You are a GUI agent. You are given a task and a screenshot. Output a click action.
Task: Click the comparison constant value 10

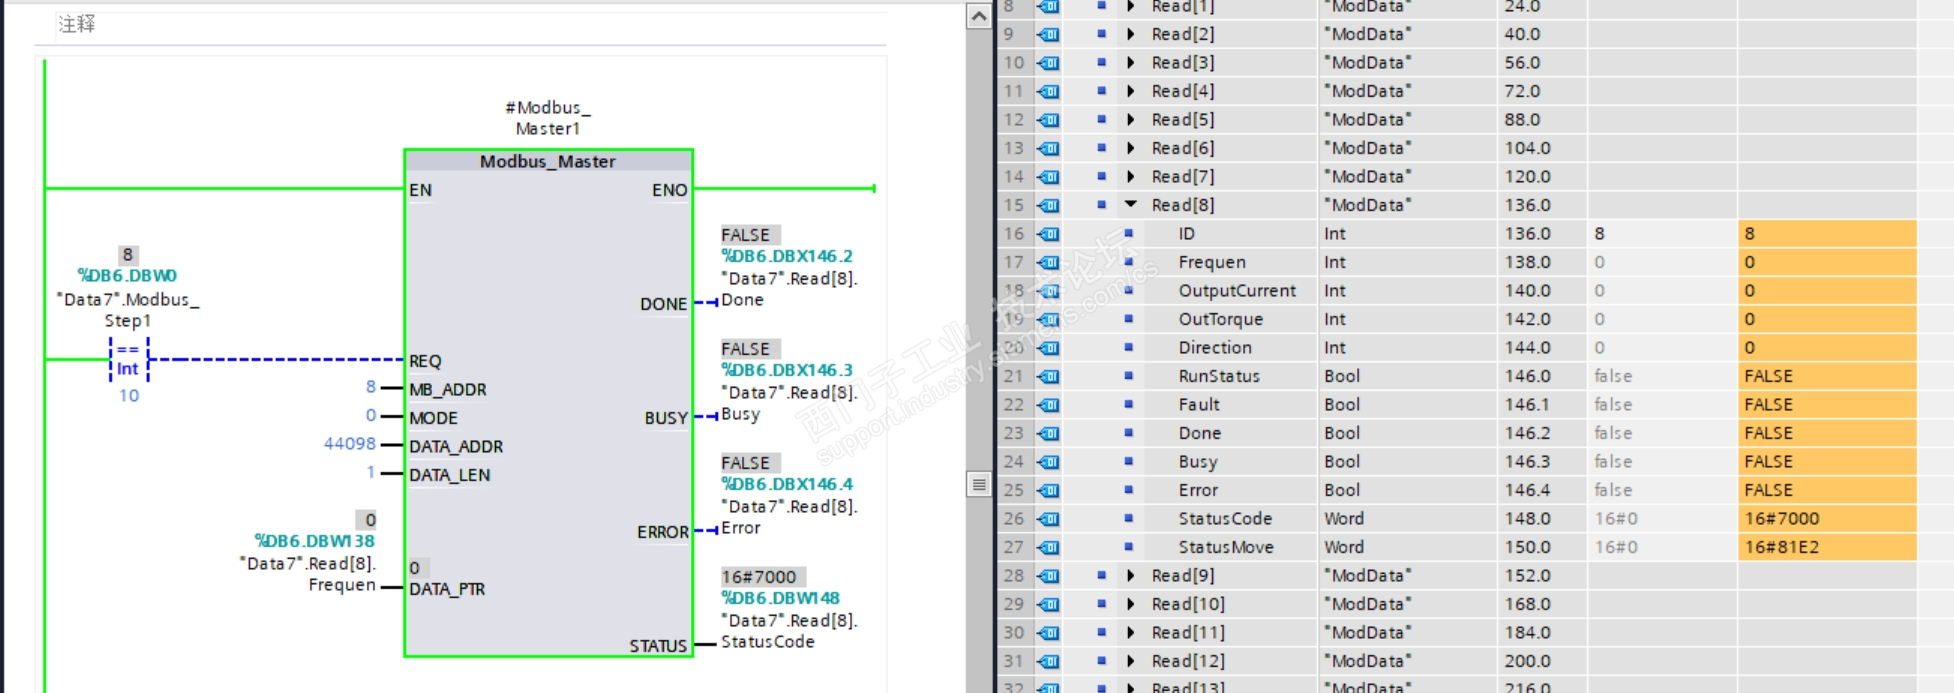[129, 395]
